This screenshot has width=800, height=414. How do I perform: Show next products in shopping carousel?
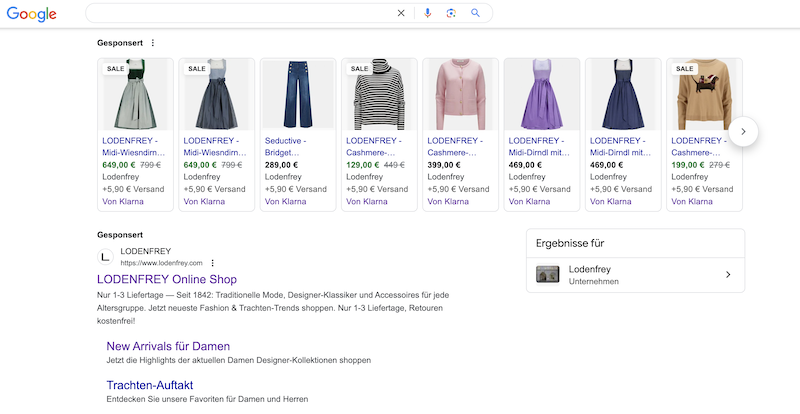[x=743, y=132]
